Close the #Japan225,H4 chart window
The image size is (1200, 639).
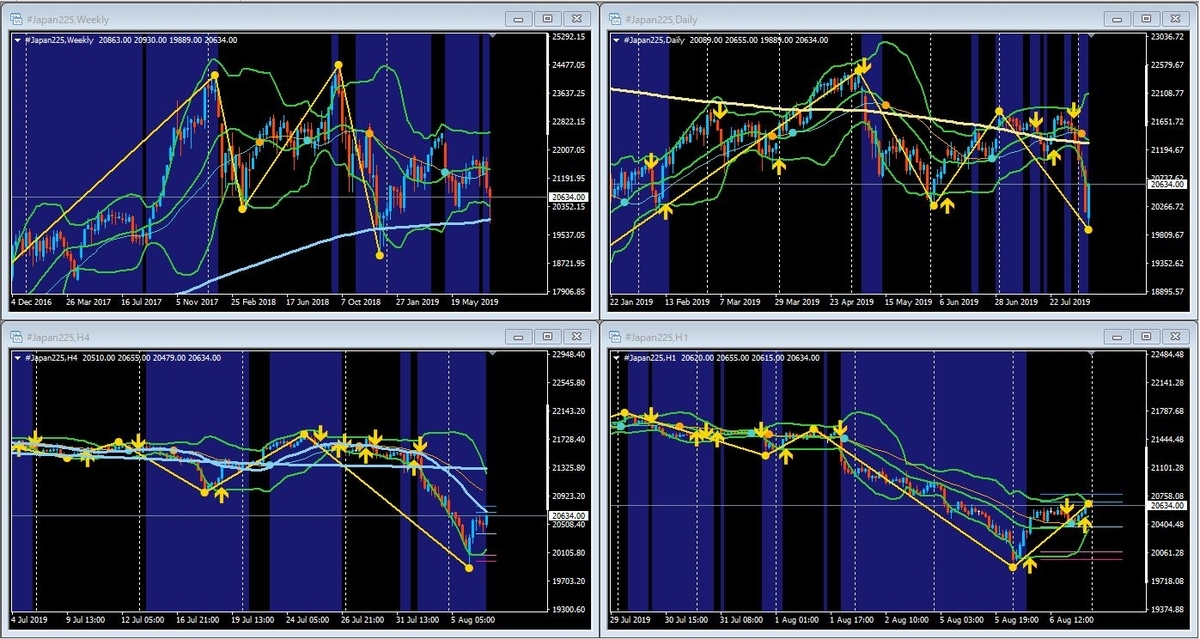click(576, 336)
